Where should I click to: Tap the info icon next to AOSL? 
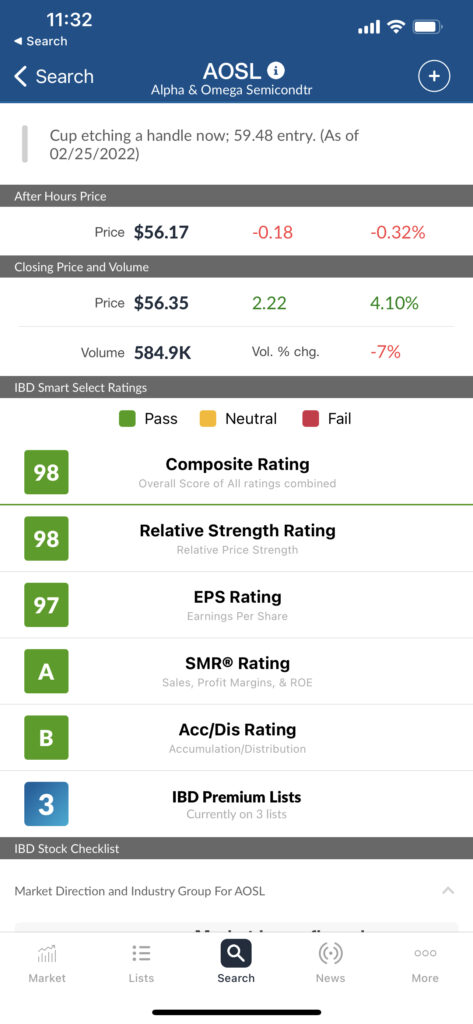click(x=277, y=70)
